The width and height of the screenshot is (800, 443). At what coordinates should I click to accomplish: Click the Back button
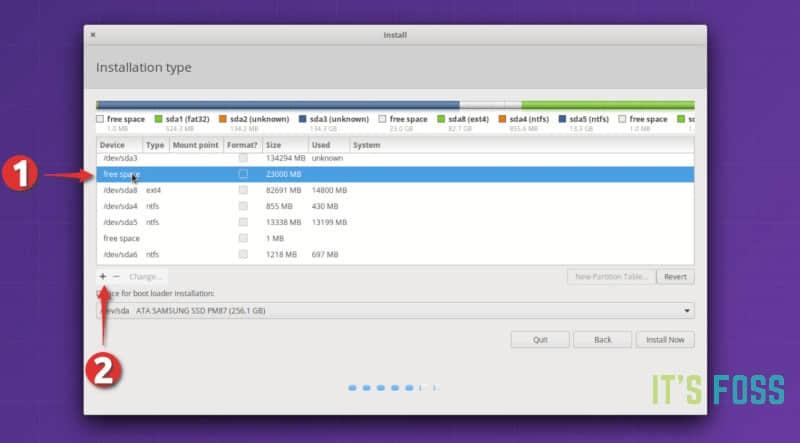pyautogui.click(x=603, y=340)
